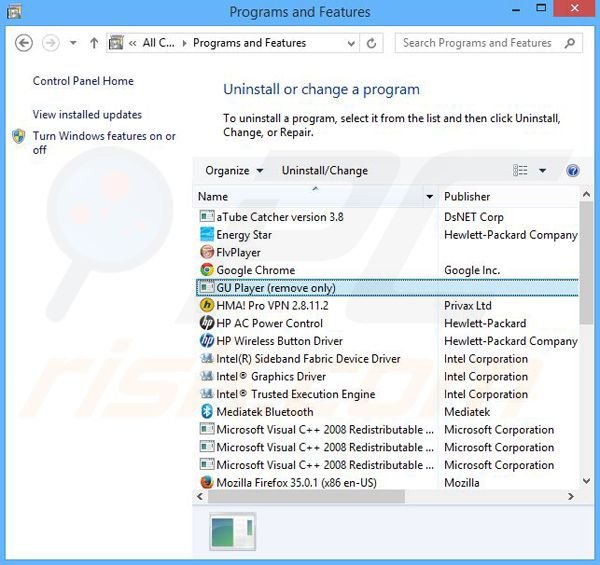This screenshot has height=565, width=600.
Task: Select the Energy Star icon
Action: point(207,234)
